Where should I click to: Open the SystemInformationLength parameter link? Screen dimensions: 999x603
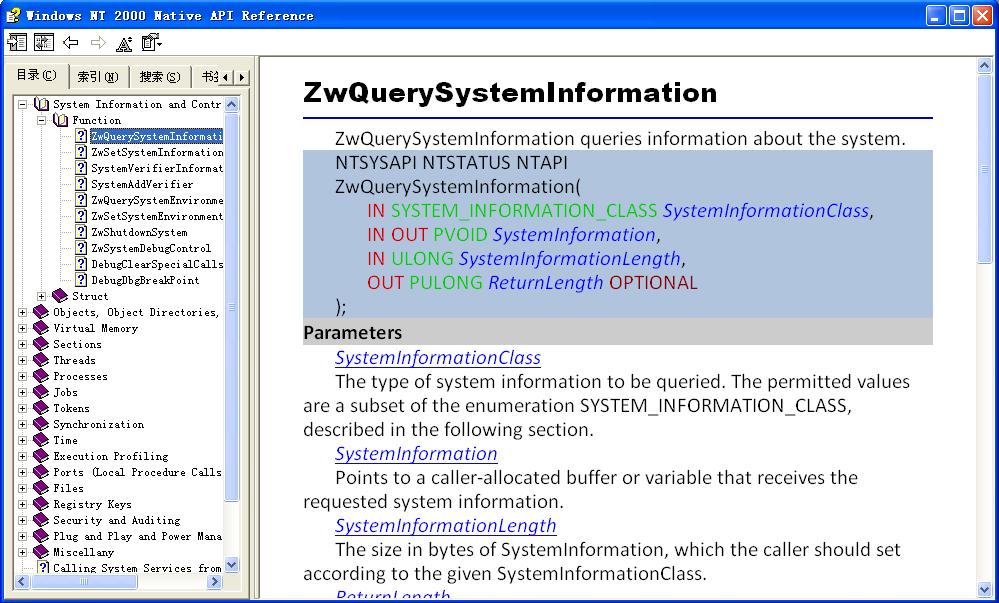click(445, 525)
